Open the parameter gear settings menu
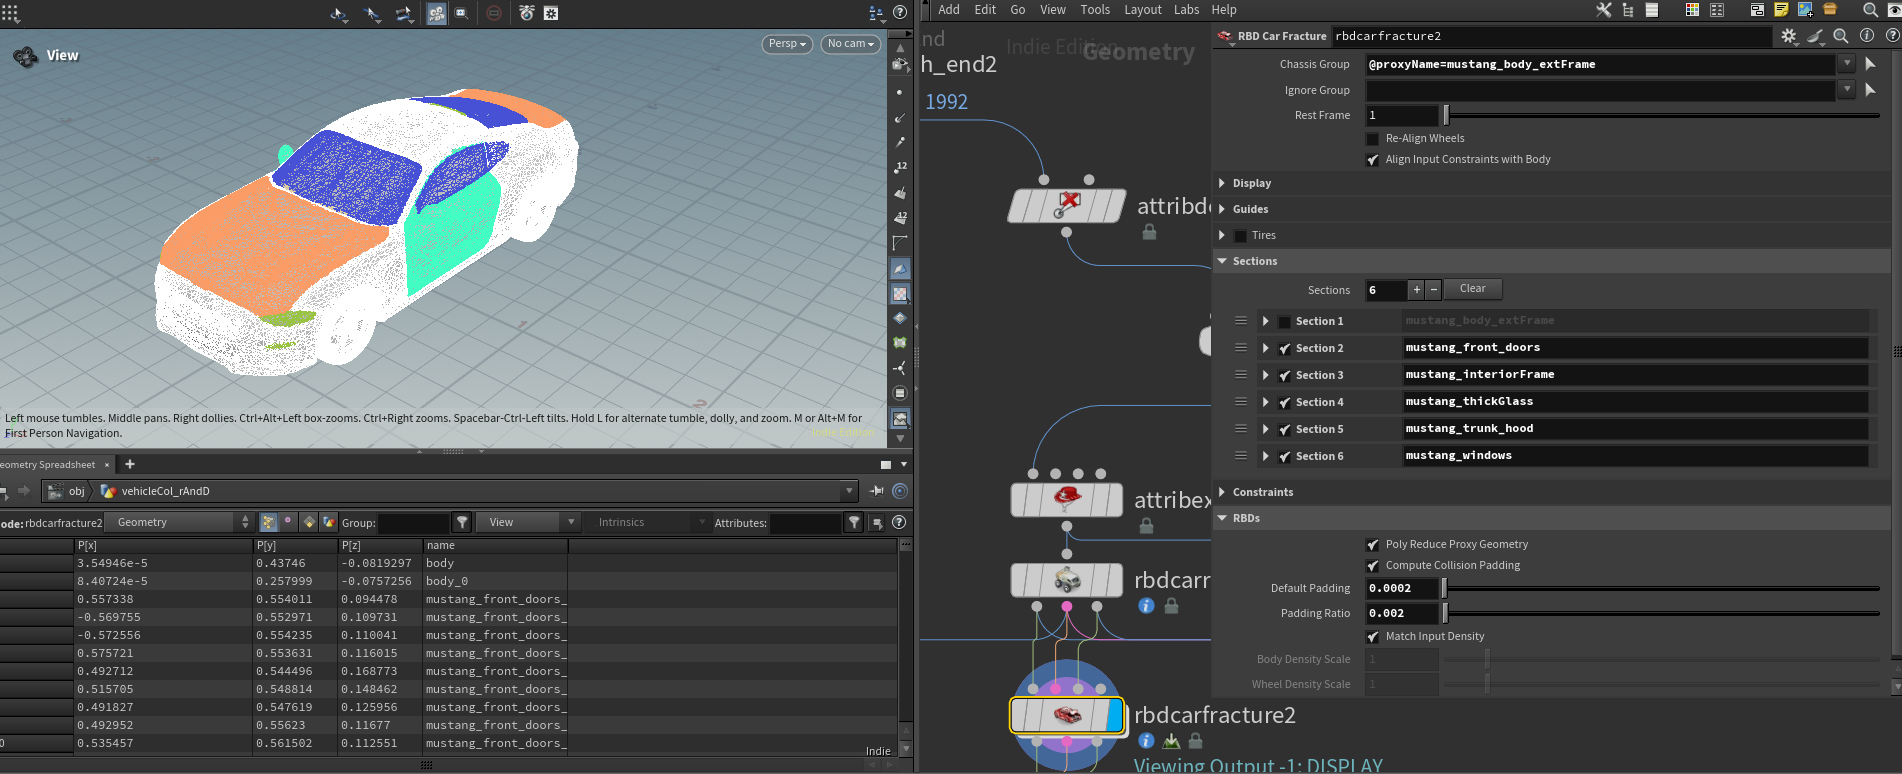 [x=1789, y=36]
